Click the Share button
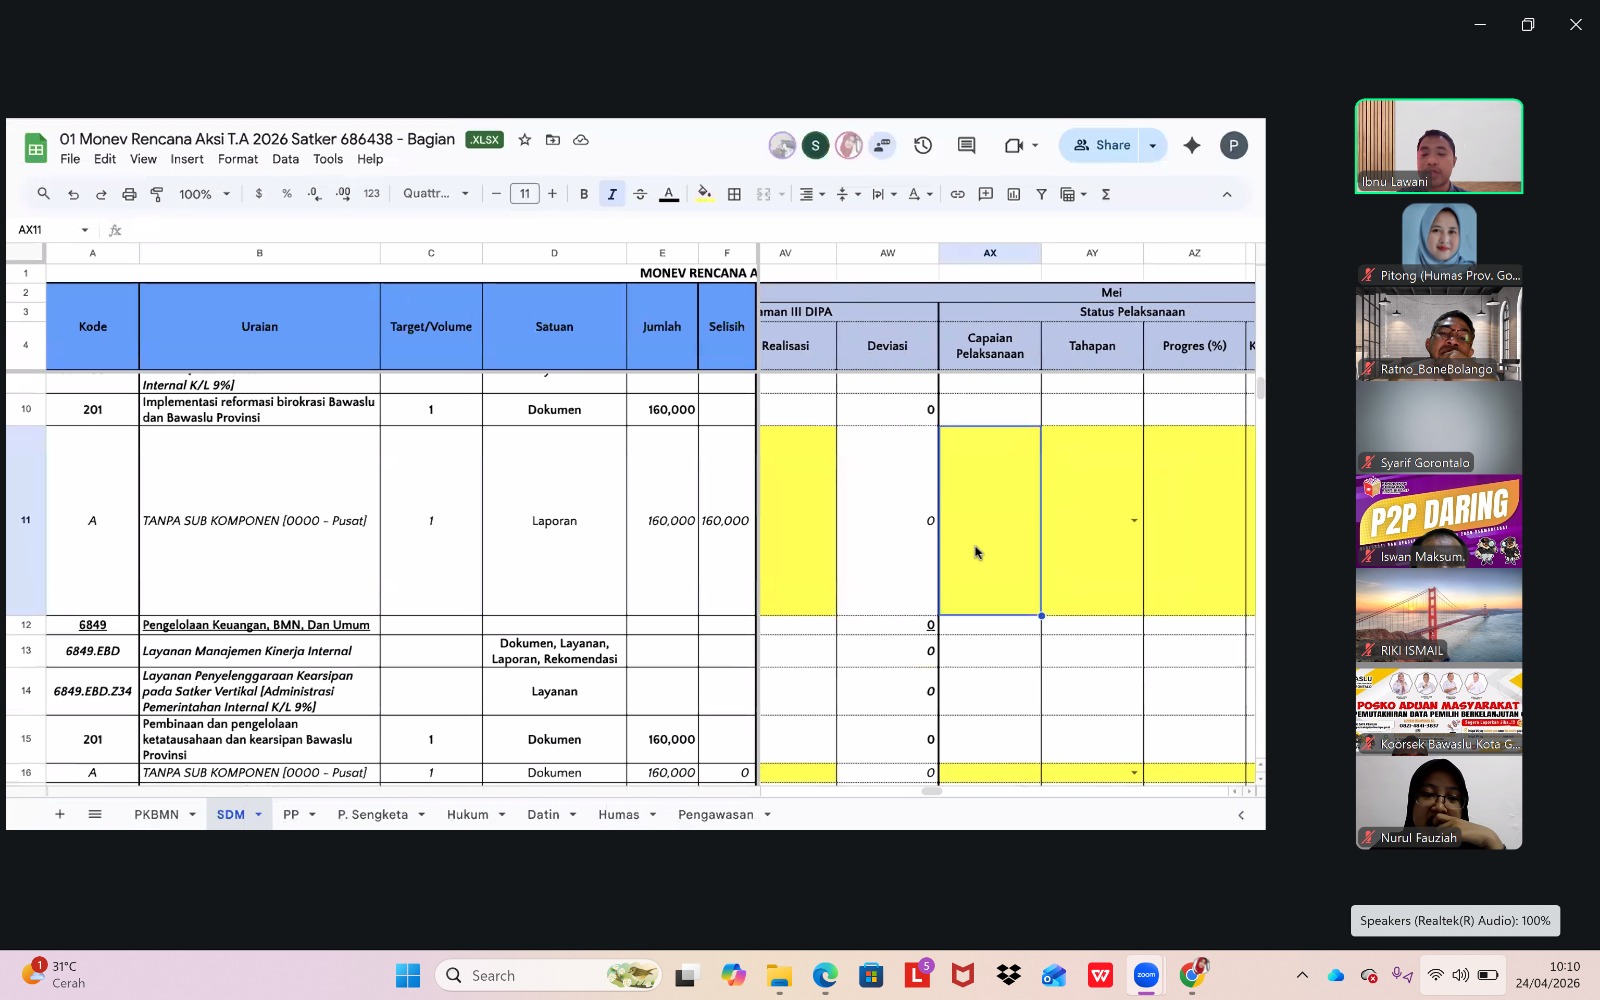Image resolution: width=1600 pixels, height=1000 pixels. coord(1102,146)
